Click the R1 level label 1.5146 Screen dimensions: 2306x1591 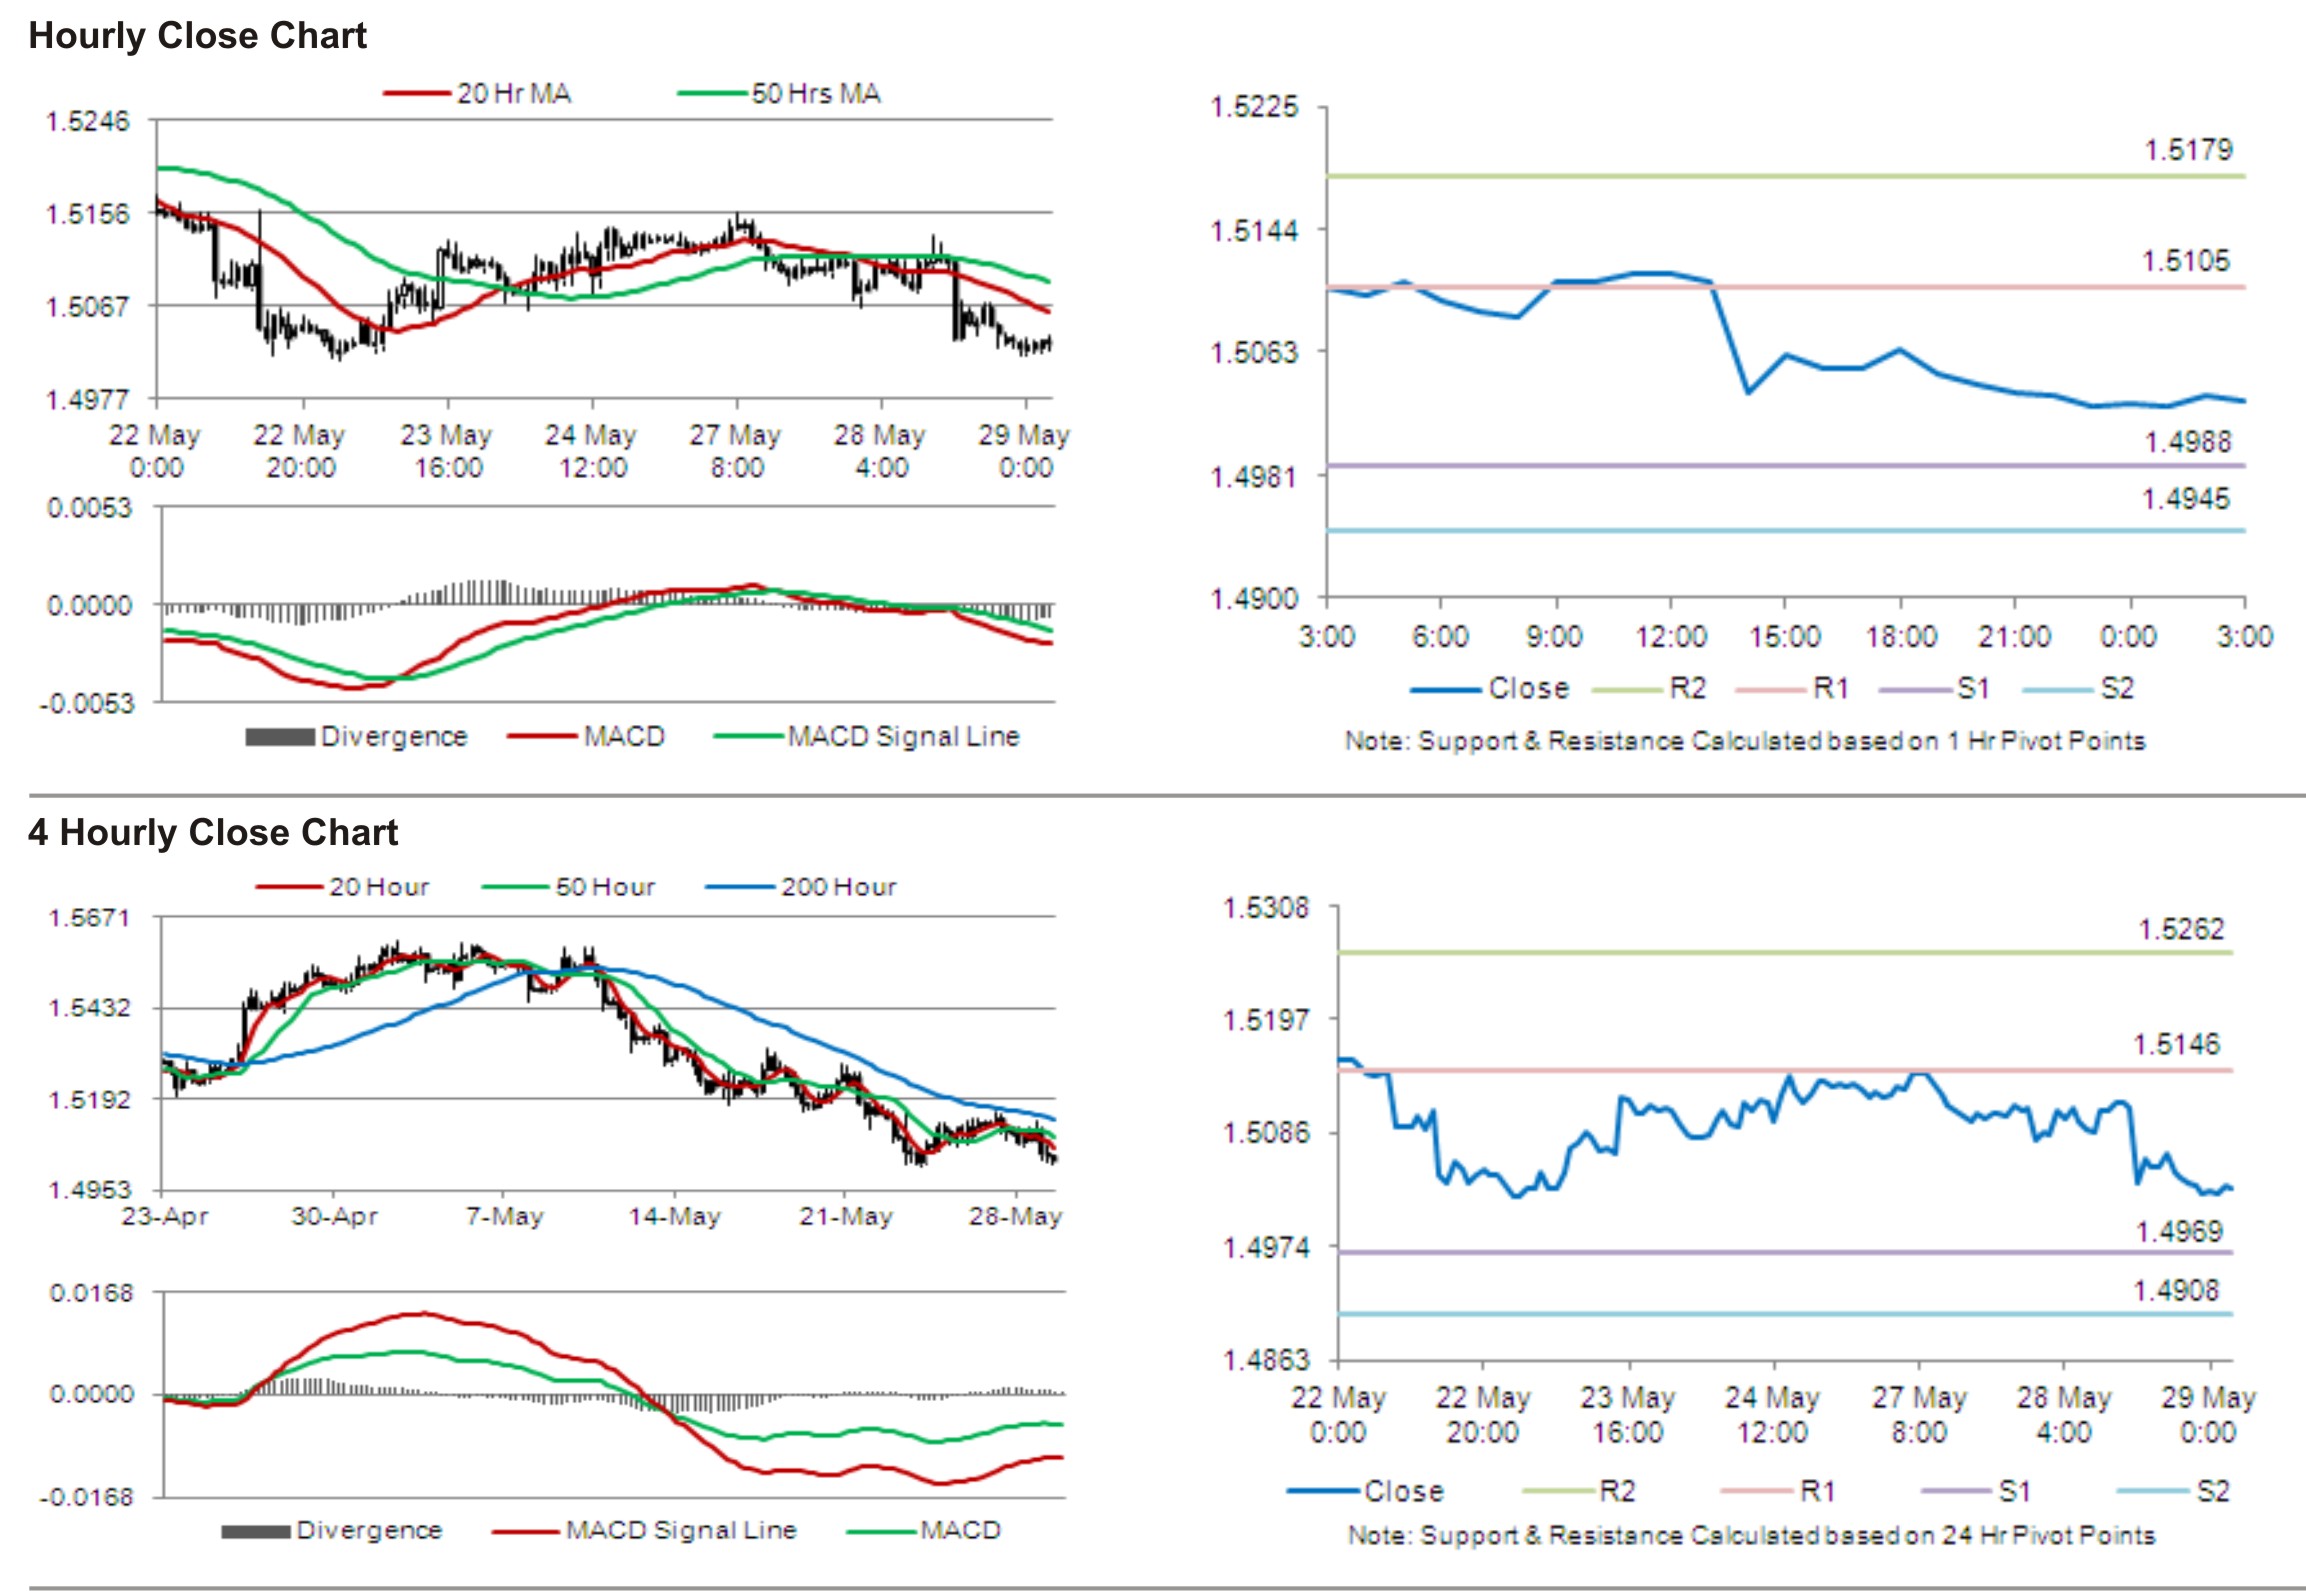(x=2176, y=1045)
